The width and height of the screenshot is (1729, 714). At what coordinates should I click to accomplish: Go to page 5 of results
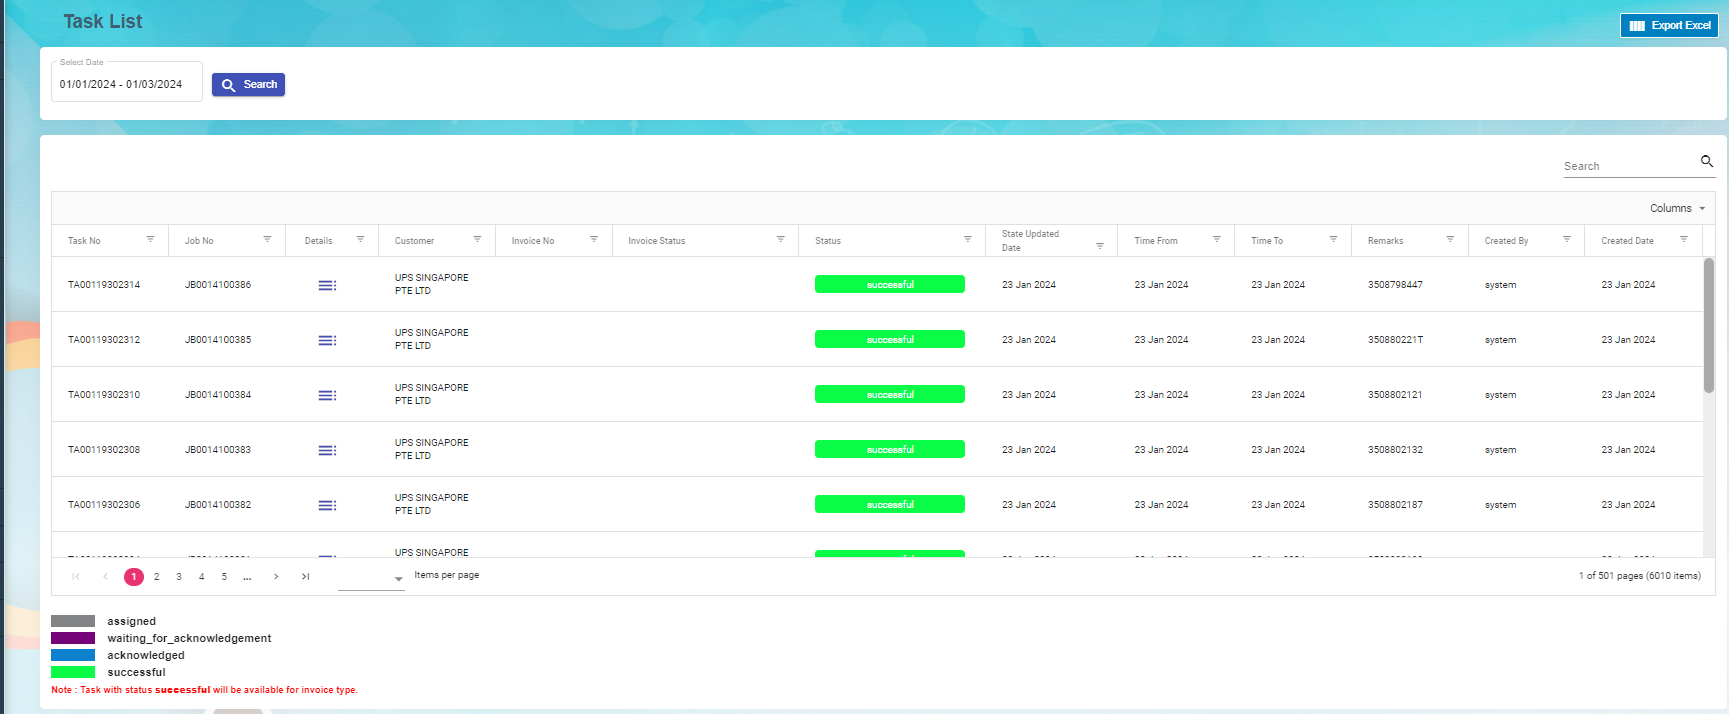224,577
